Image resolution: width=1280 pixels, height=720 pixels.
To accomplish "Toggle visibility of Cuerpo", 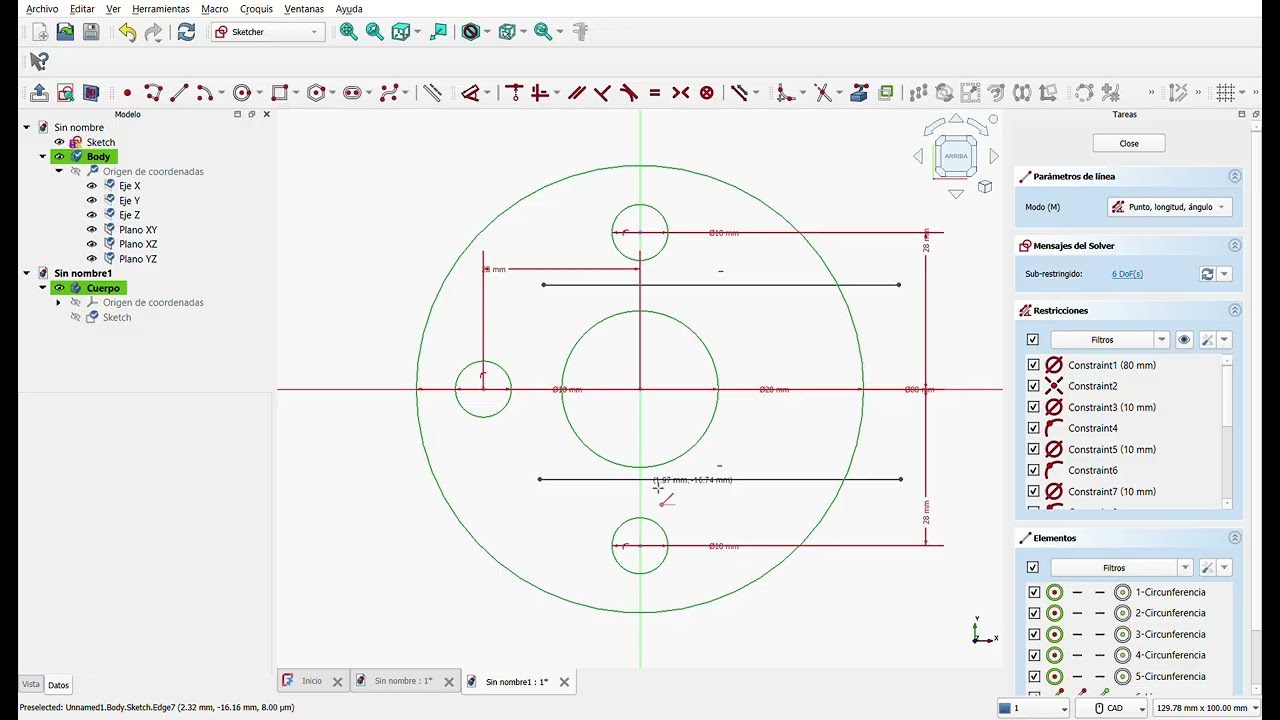I will (x=59, y=288).
